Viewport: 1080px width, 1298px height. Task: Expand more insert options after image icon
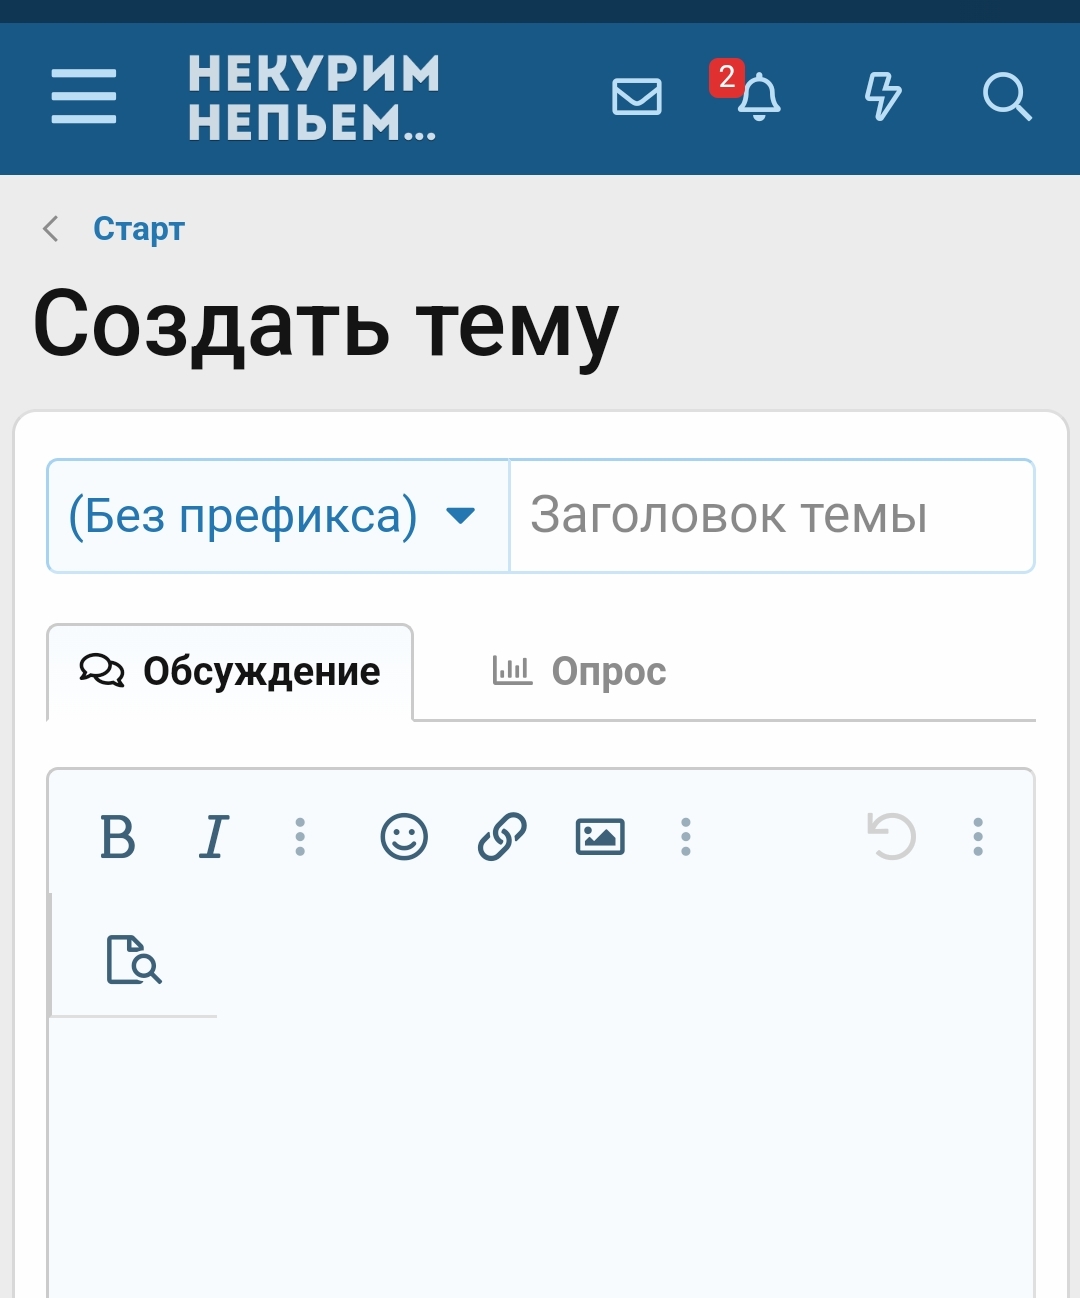coord(686,837)
